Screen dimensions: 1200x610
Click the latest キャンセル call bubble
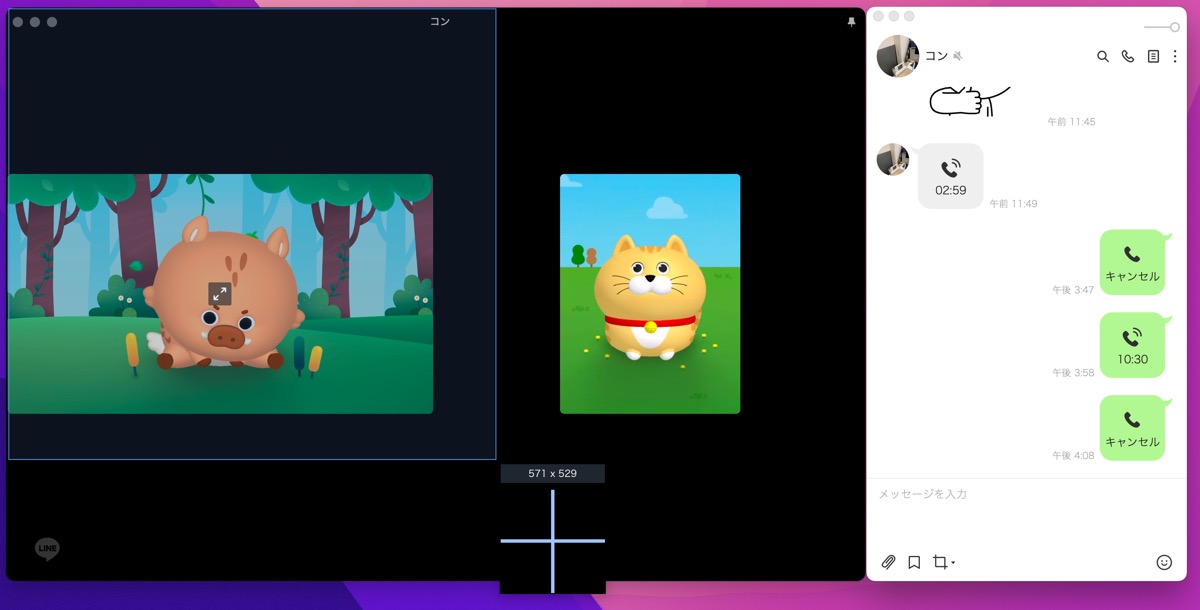[x=1133, y=427]
